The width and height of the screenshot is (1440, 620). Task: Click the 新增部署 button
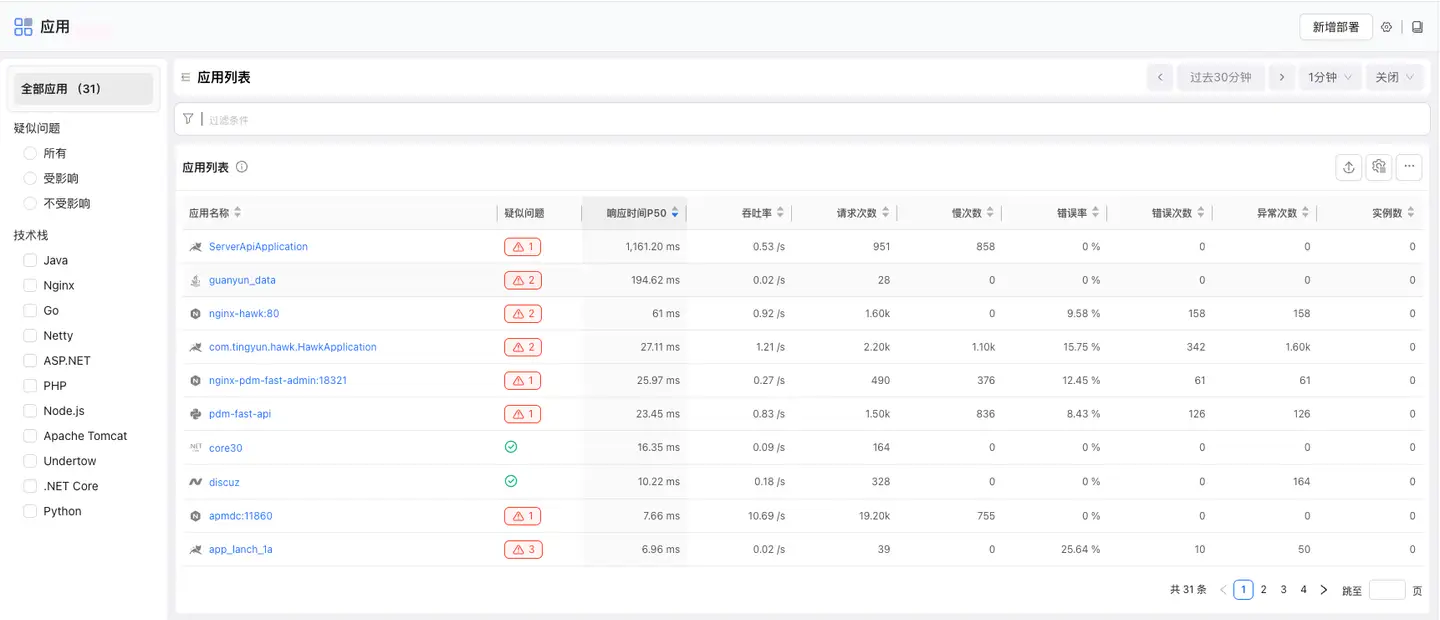click(1335, 27)
